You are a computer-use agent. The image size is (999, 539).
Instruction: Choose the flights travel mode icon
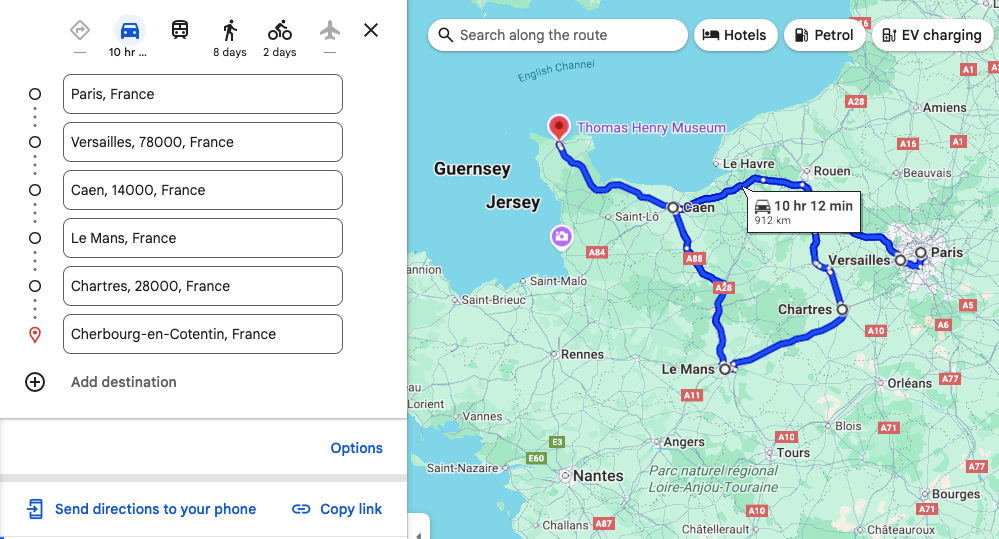[x=330, y=30]
